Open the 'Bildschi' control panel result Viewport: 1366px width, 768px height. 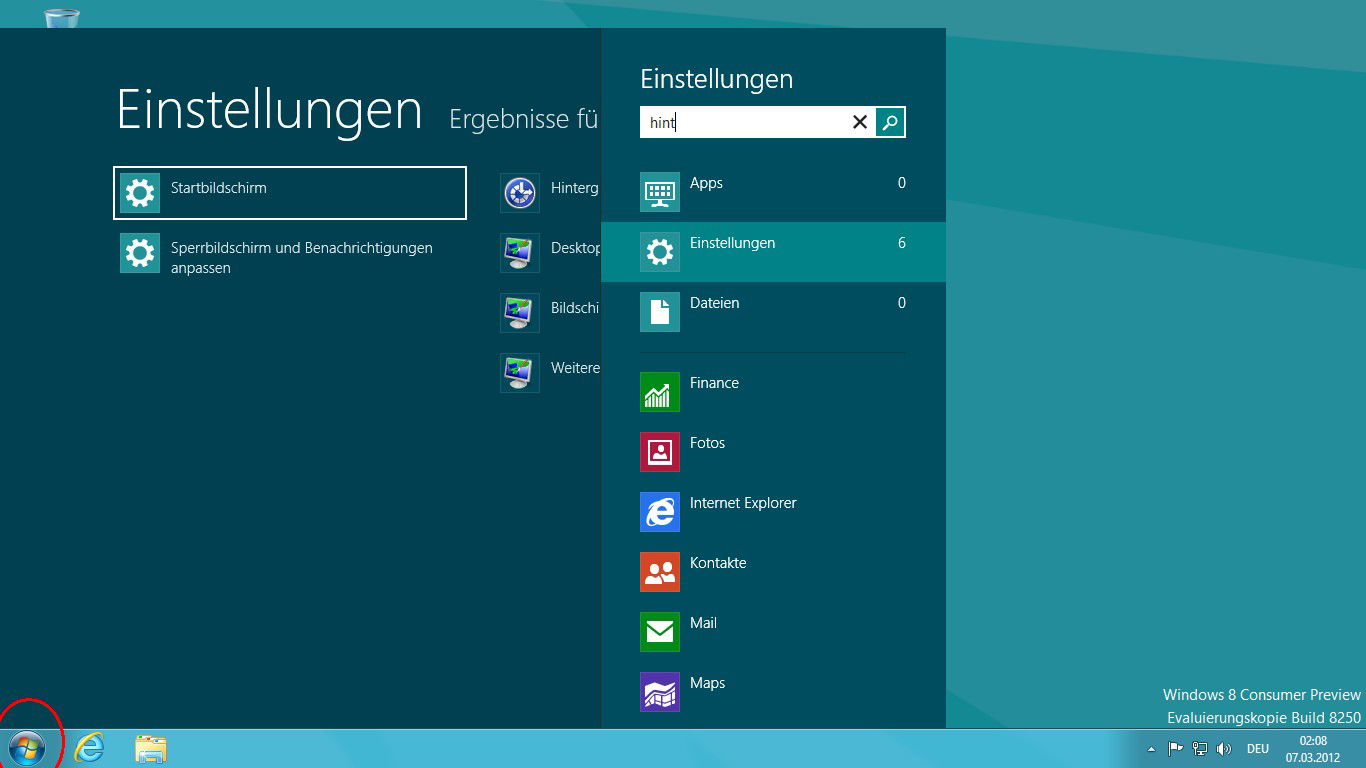pos(549,312)
